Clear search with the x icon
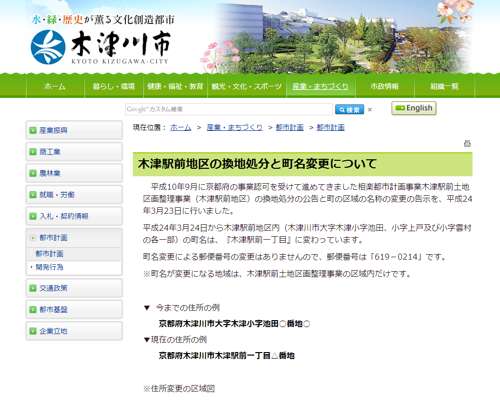 [370, 109]
